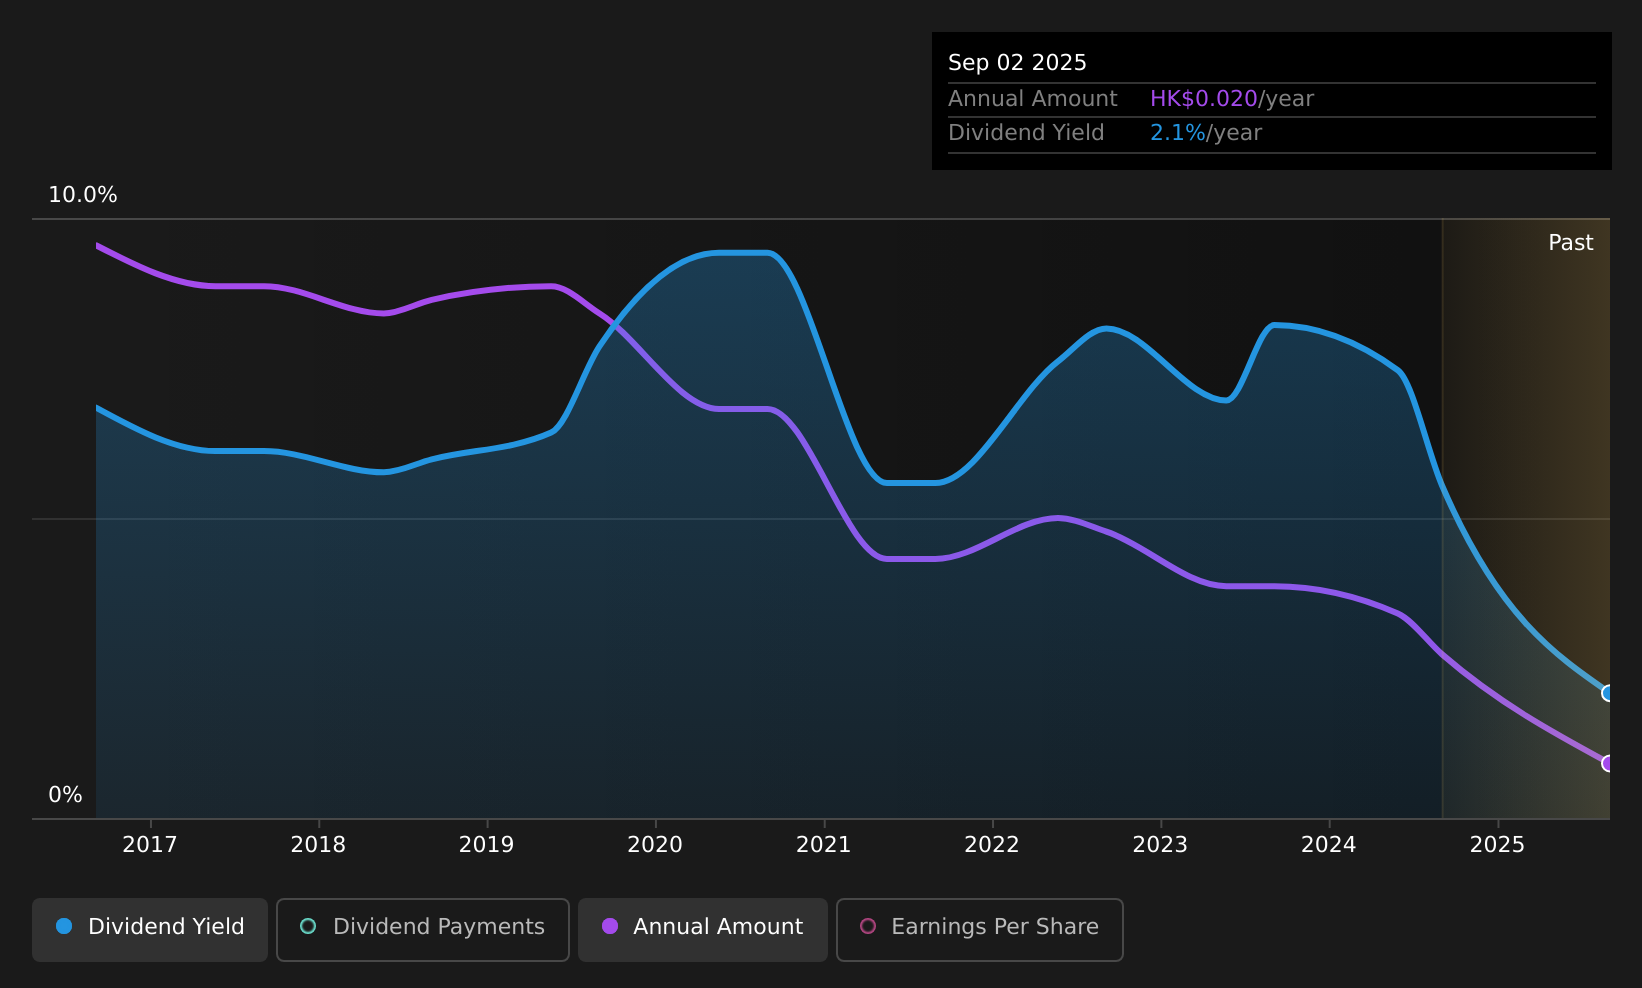Click the 'Sep 02 2025' tooltip date
Viewport: 1642px width, 988px height.
click(x=1017, y=63)
